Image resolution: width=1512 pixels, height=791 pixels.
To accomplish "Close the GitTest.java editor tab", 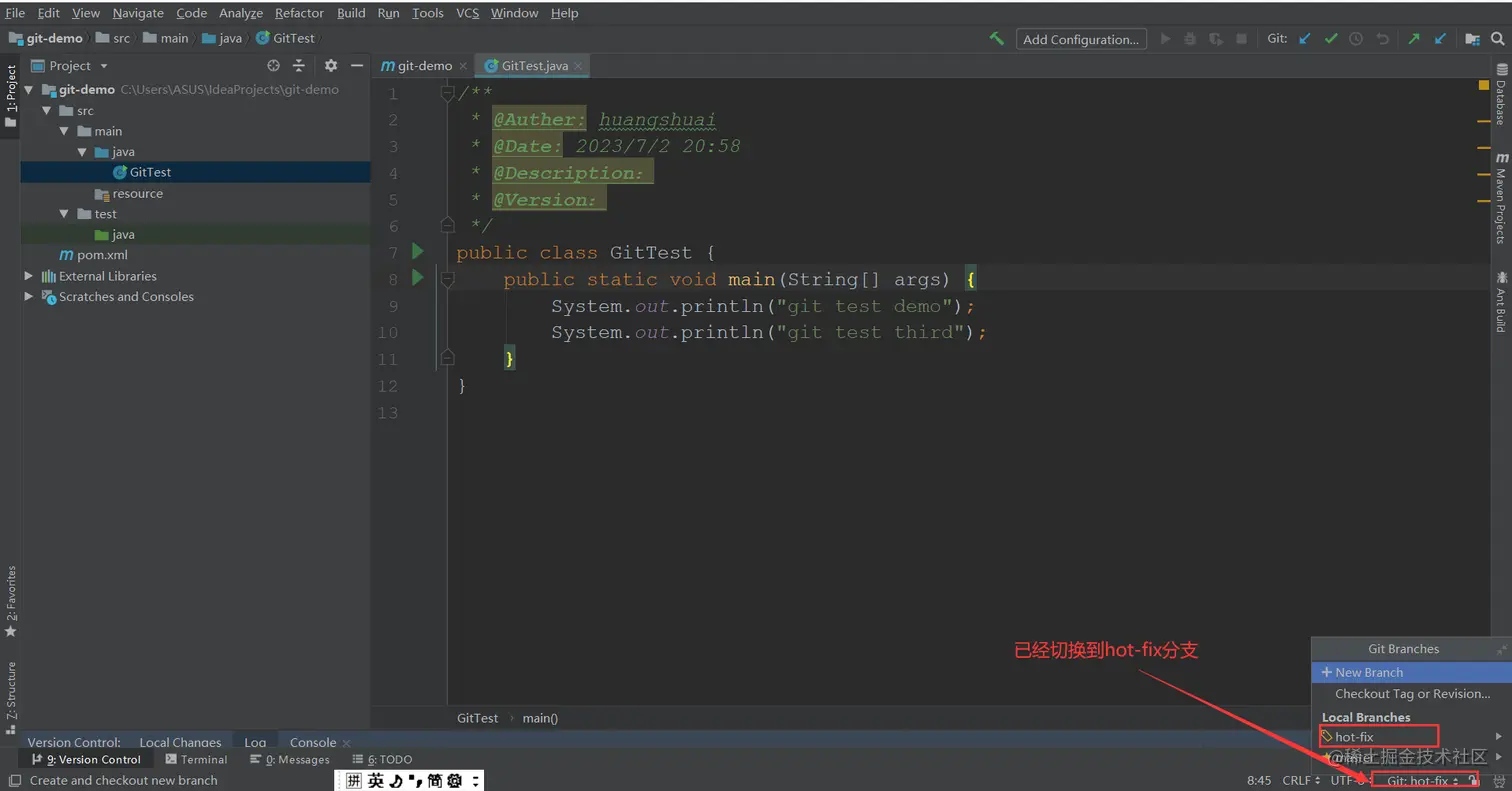I will [x=578, y=66].
